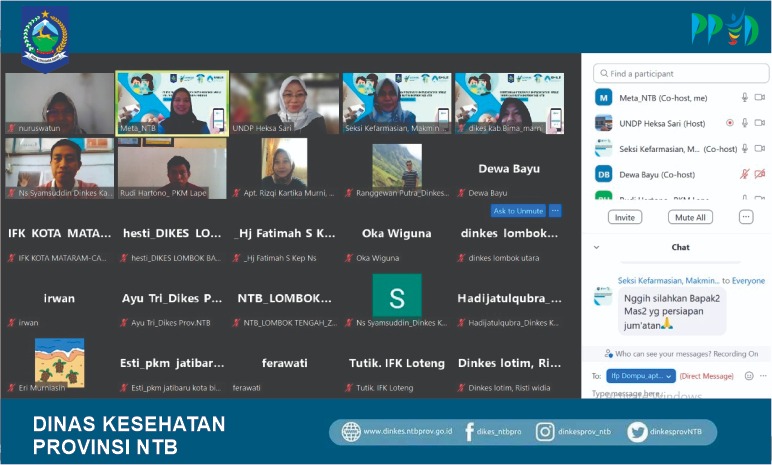Toggle Dewa Bayu's muted microphone icon
The image size is (772, 465).
click(744, 174)
